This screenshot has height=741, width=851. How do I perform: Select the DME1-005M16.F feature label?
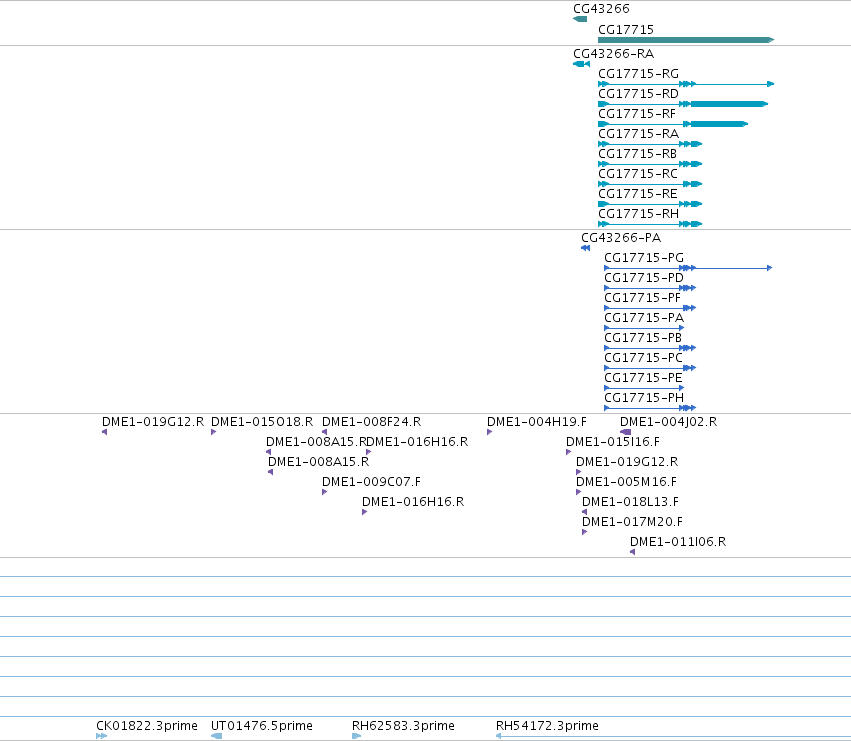626,482
